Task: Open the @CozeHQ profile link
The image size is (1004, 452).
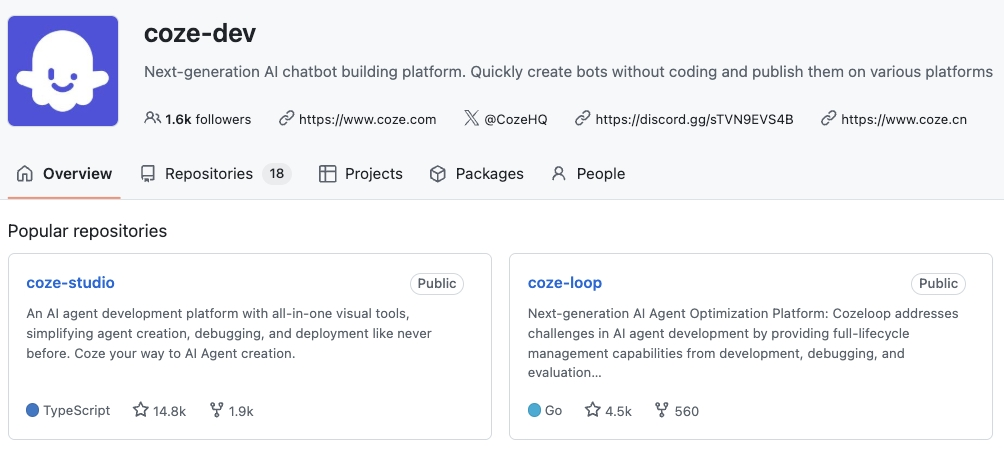Action: pos(516,119)
